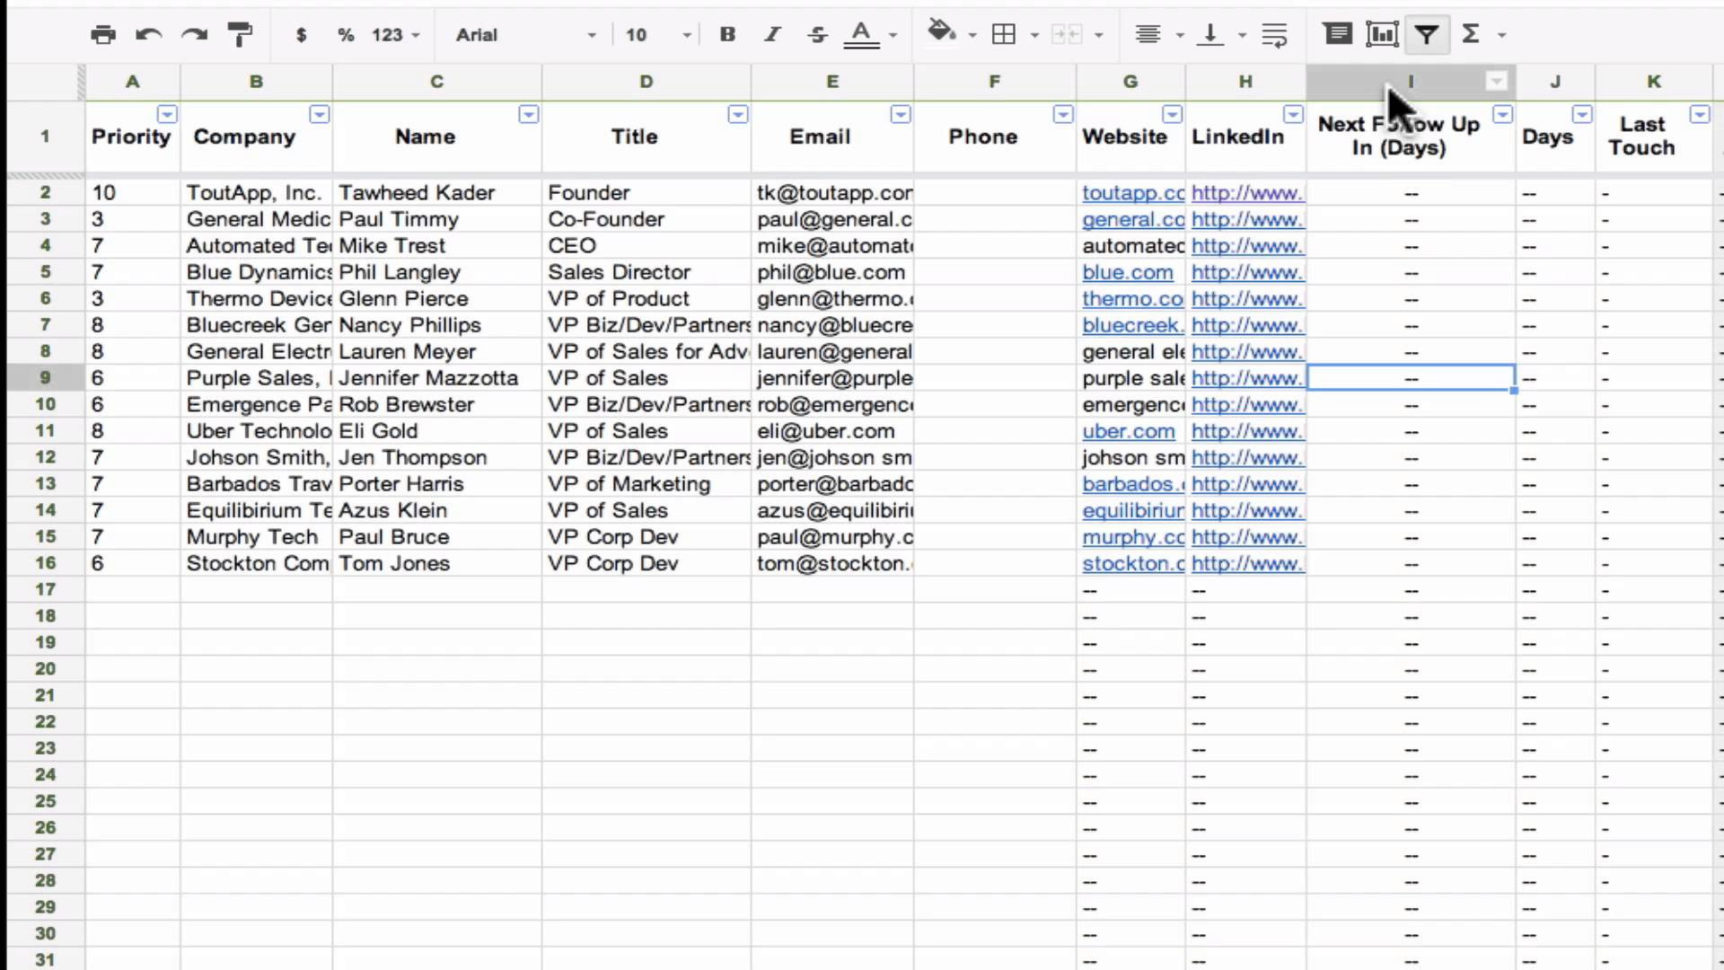Image resolution: width=1724 pixels, height=970 pixels.
Task: Insert a chart using the toolbar icon
Action: (1381, 34)
